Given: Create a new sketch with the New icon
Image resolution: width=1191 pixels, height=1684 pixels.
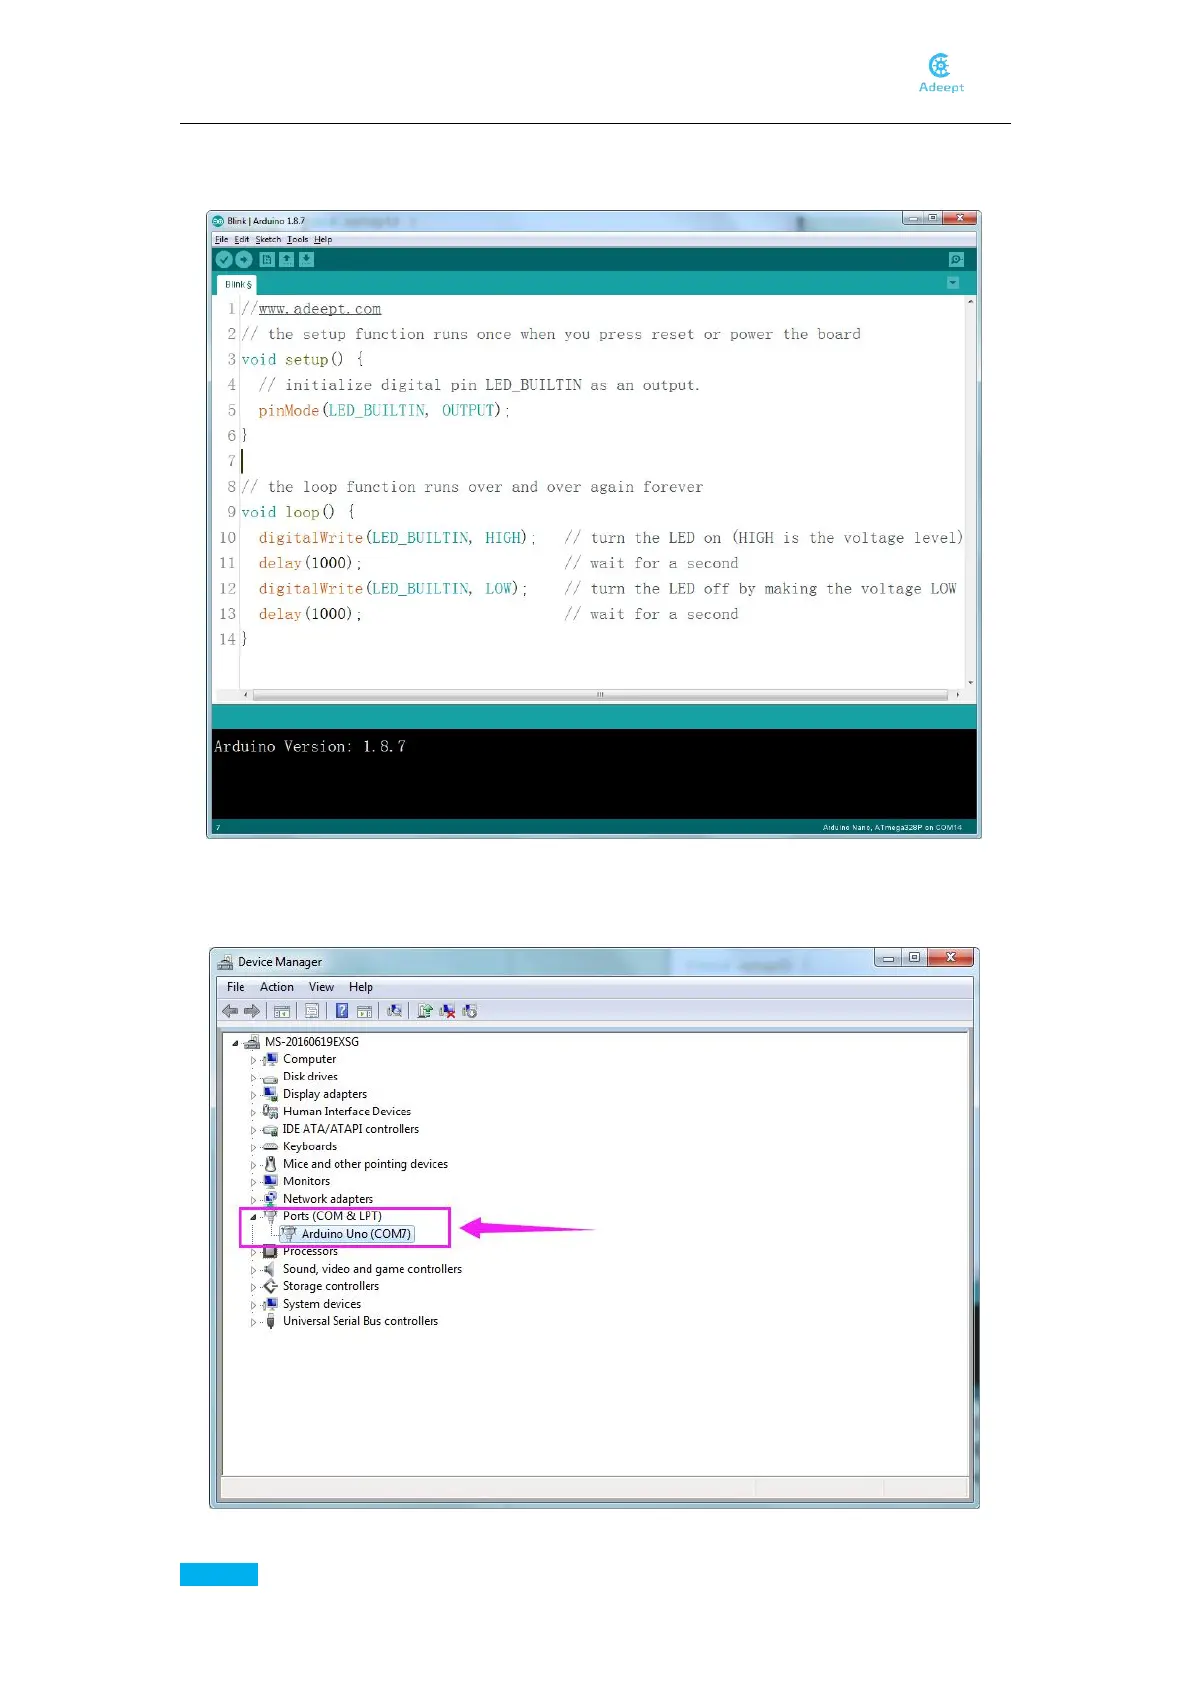Looking at the screenshot, I should 267,259.
